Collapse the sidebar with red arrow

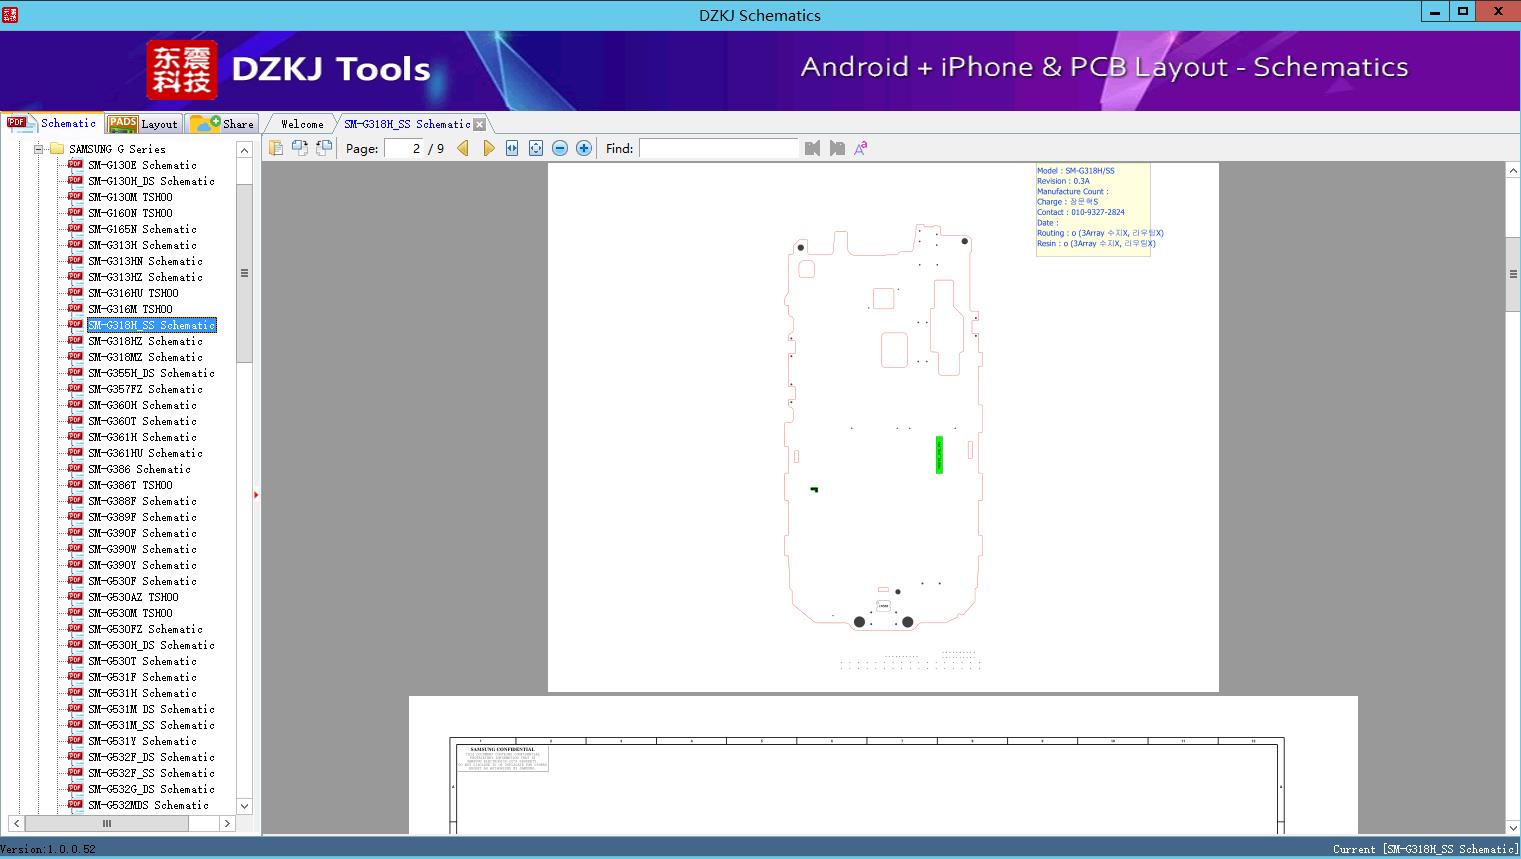256,495
